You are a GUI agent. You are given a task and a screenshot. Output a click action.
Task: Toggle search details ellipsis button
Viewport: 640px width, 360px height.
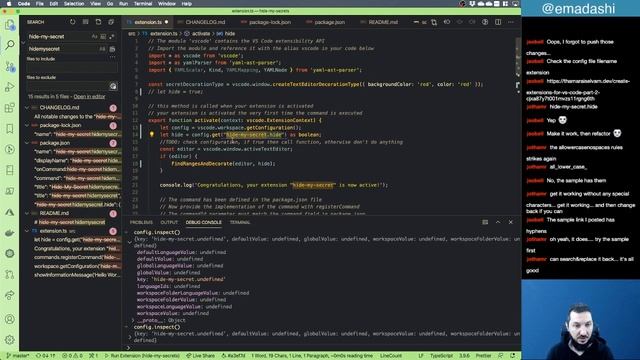coord(112,58)
